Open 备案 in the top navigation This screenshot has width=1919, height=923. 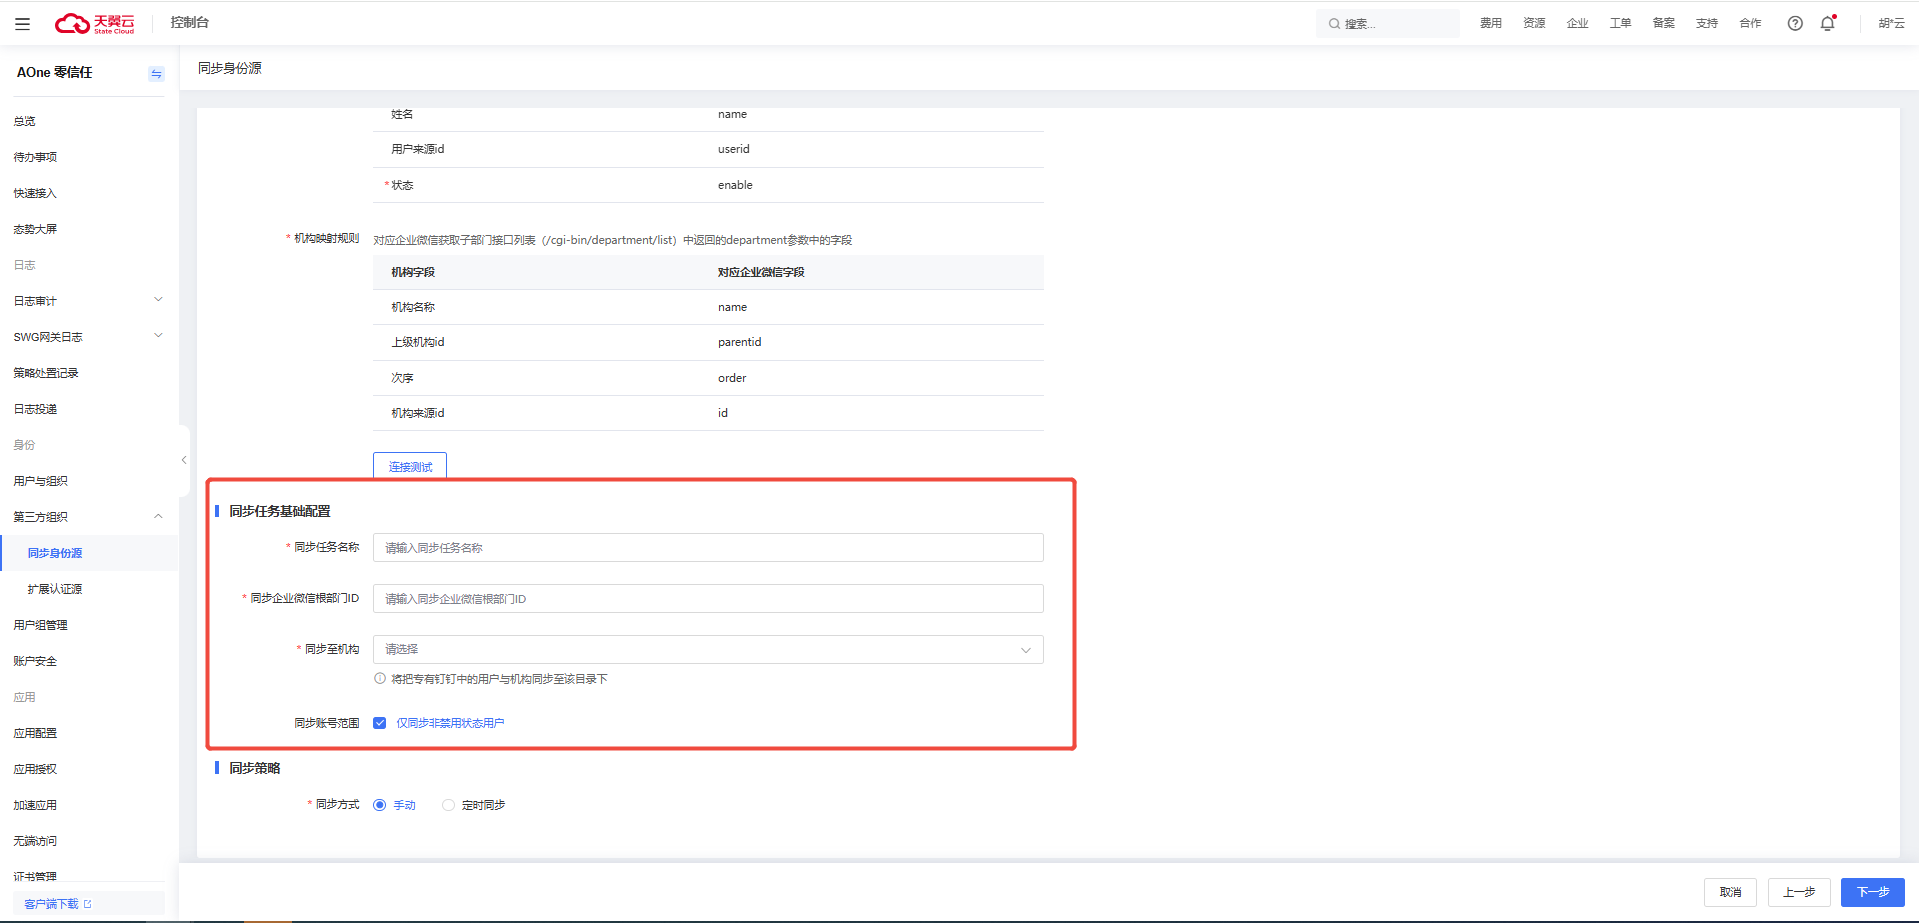tap(1663, 23)
